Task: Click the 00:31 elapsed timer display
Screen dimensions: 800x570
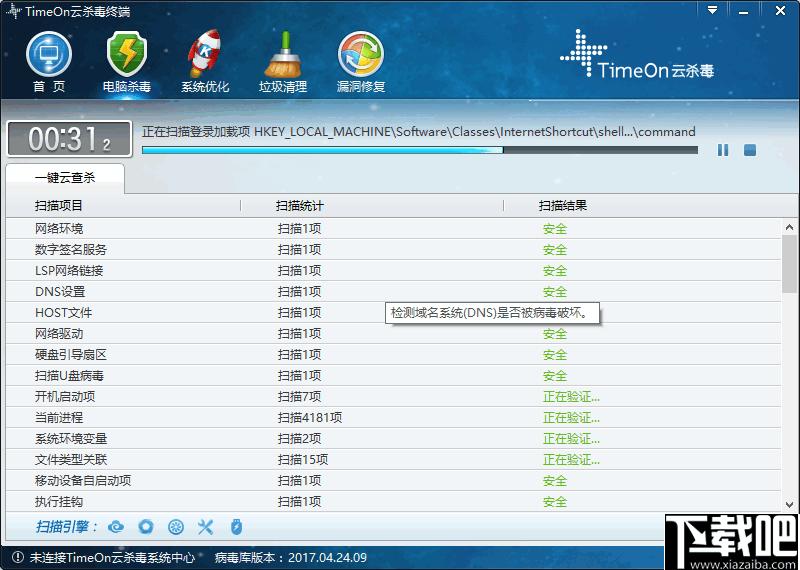Action: pos(69,139)
